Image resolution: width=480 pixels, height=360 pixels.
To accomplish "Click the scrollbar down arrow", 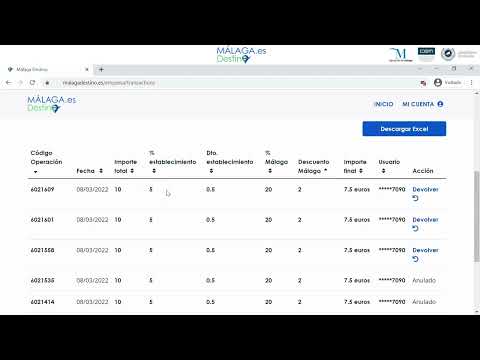I will tap(477, 312).
